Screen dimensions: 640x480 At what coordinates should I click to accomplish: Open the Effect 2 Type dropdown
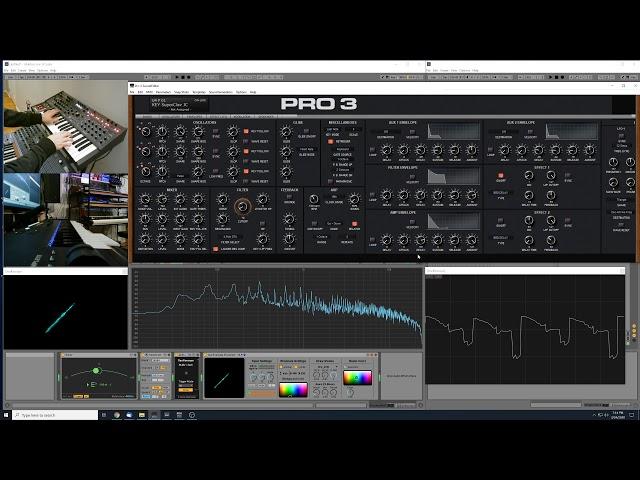500,238
